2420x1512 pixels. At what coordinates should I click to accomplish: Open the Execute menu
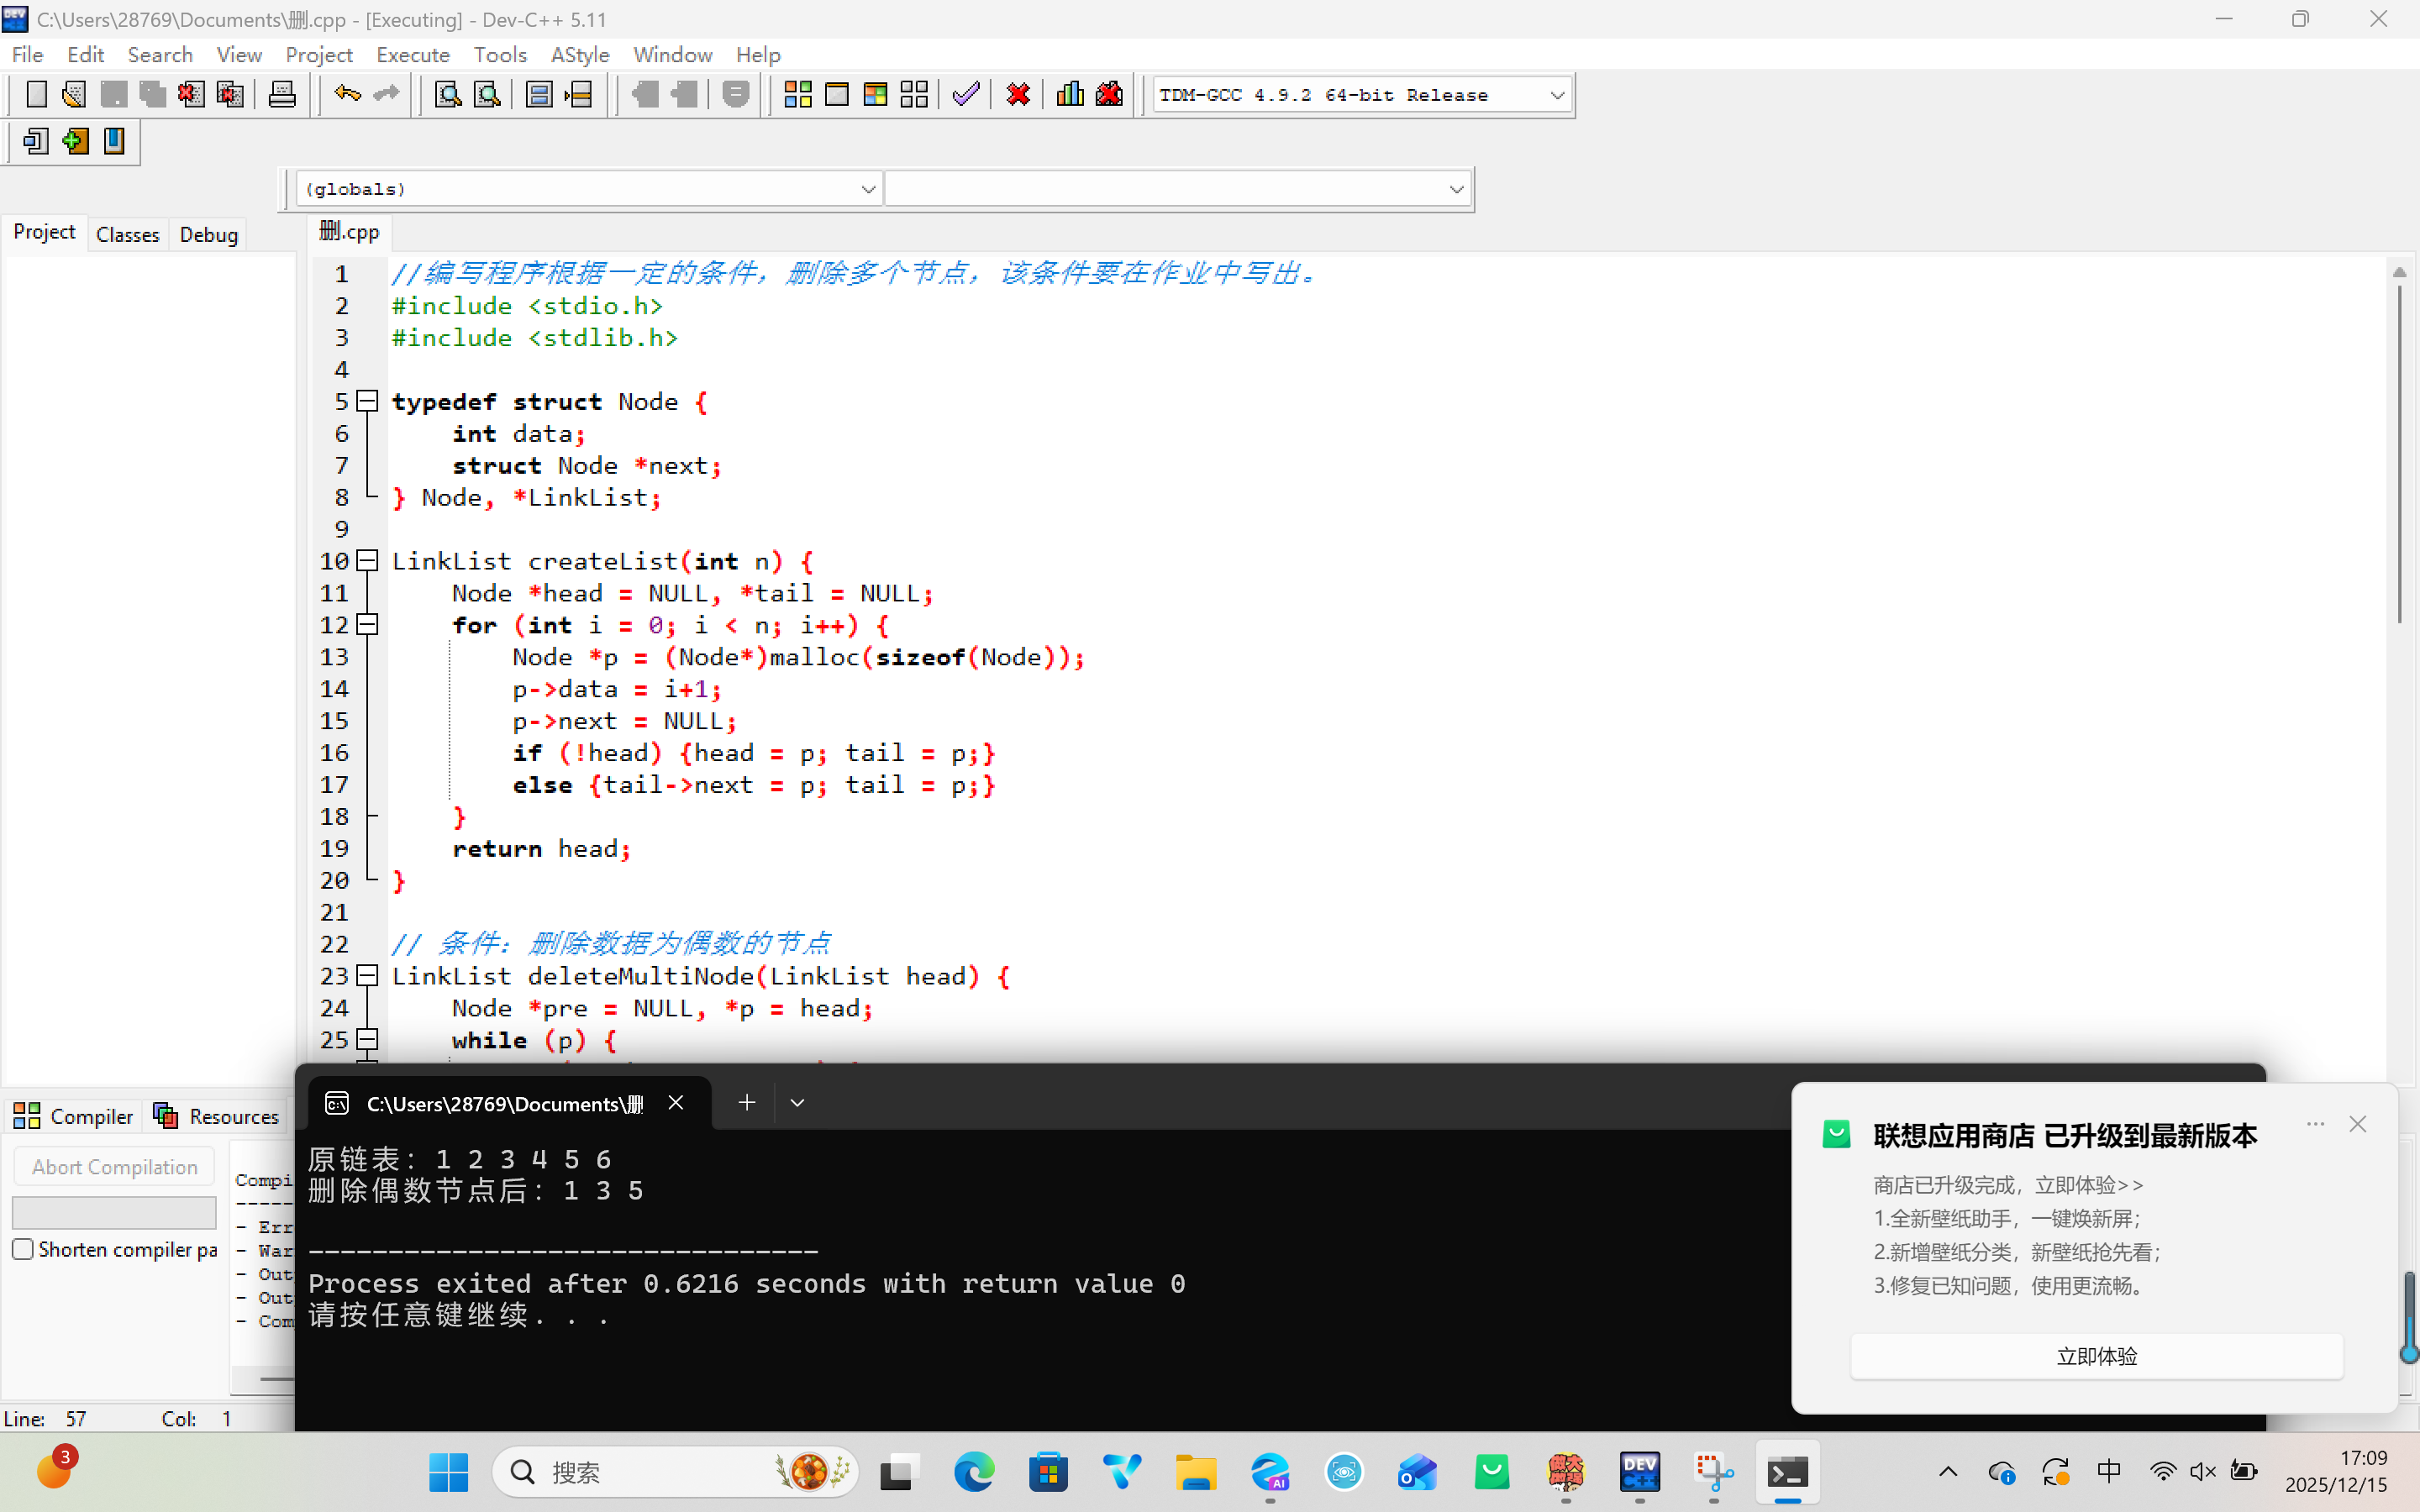[412, 54]
